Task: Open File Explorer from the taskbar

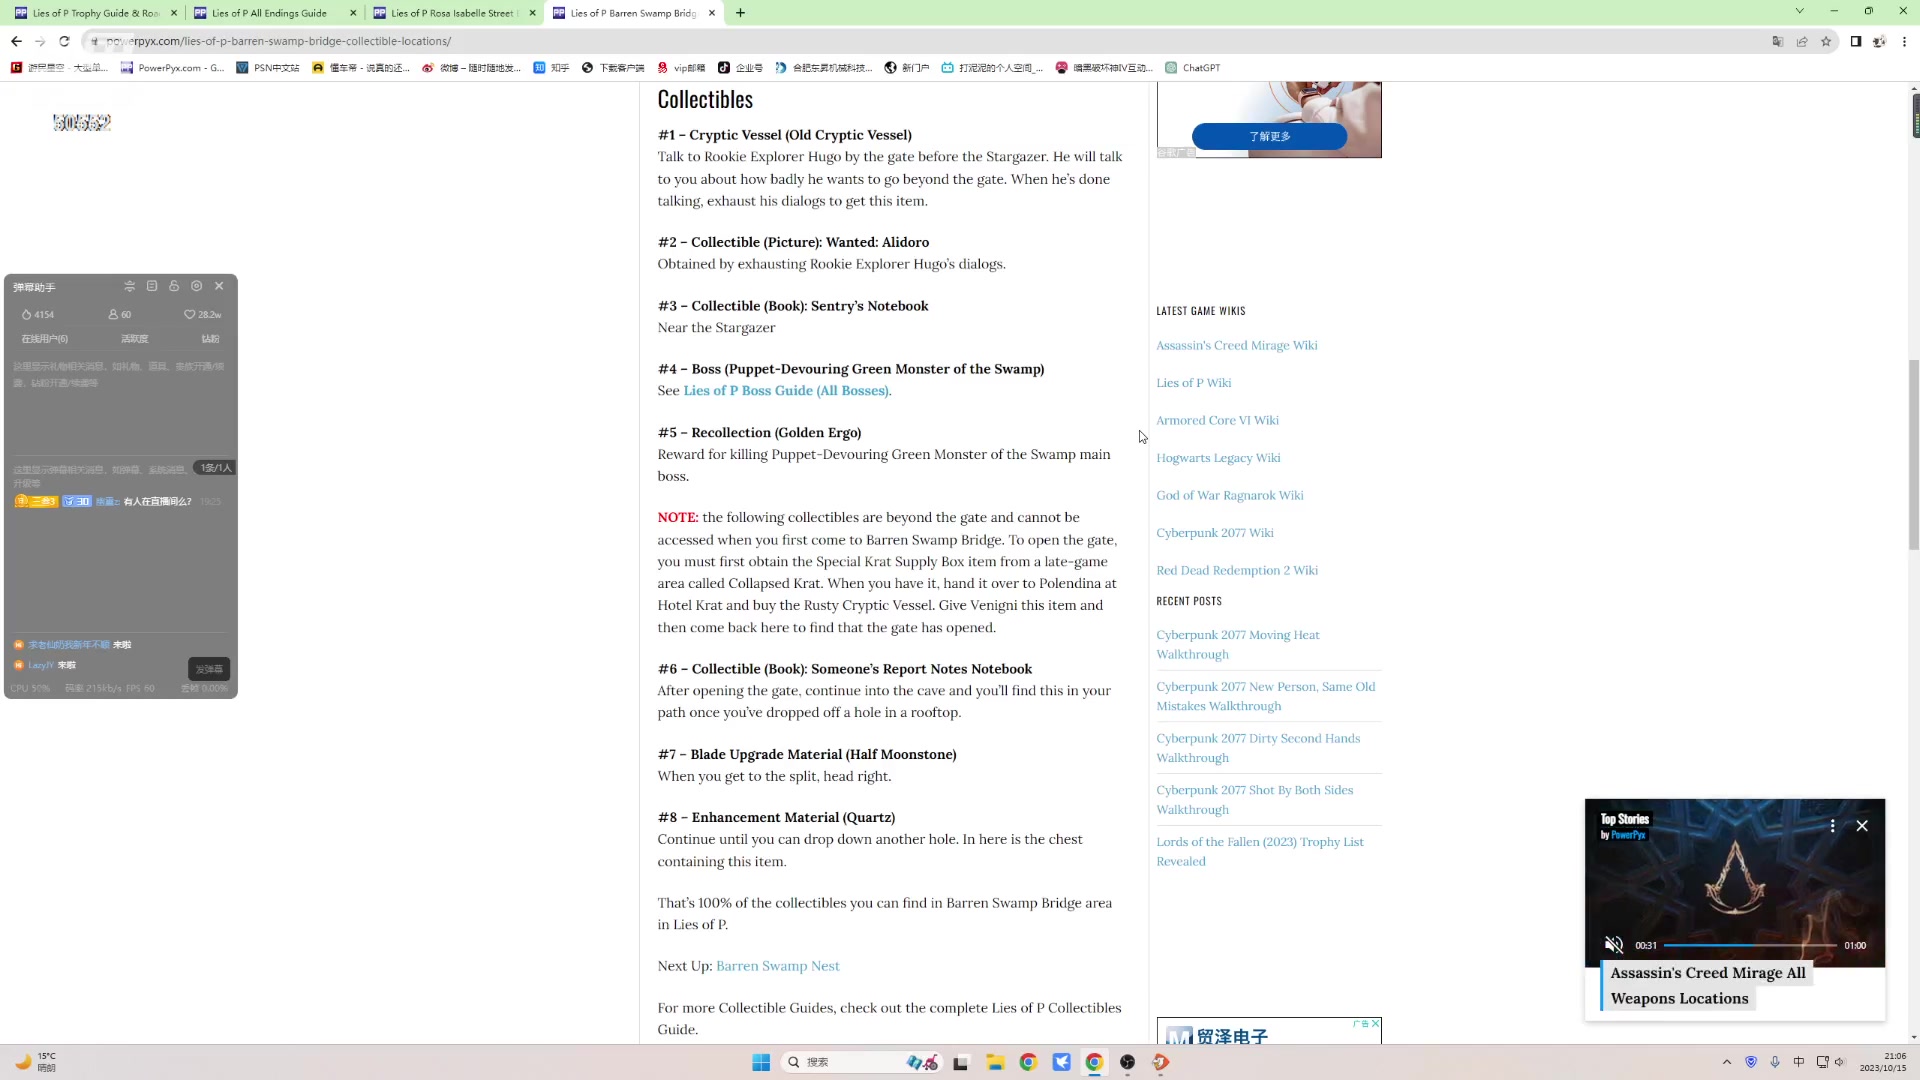Action: [x=994, y=1062]
